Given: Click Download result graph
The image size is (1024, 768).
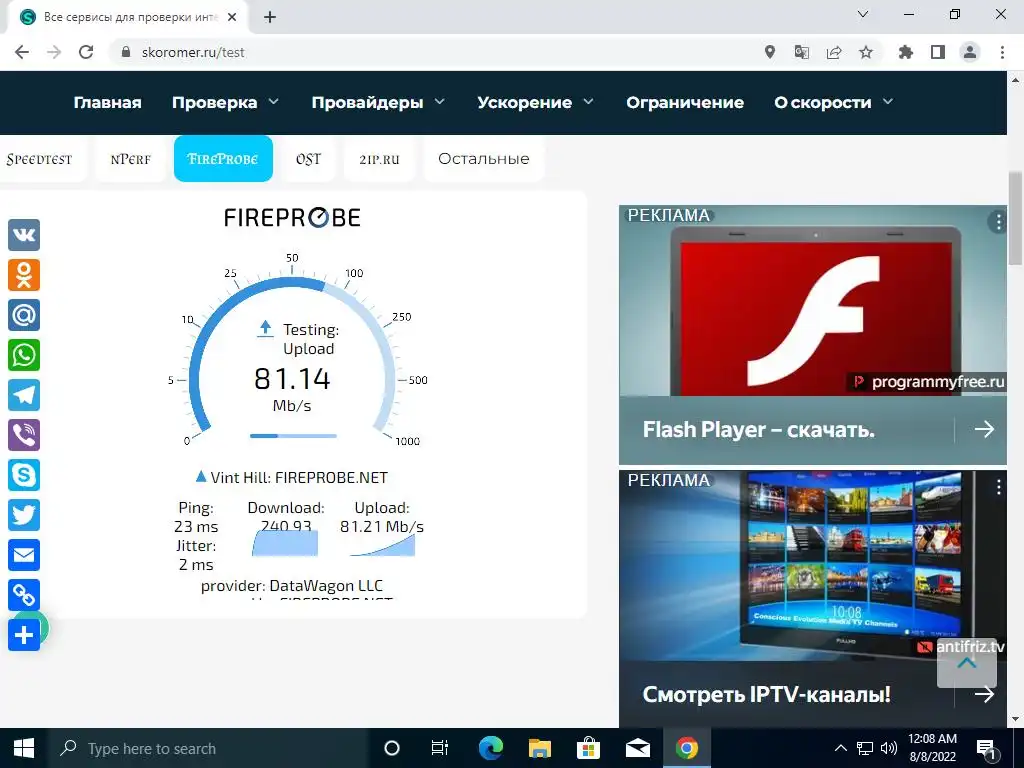Looking at the screenshot, I should click(285, 543).
